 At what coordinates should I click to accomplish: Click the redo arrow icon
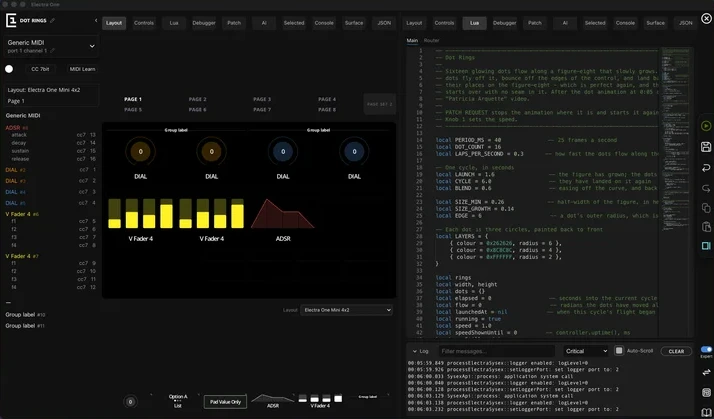pyautogui.click(x=706, y=188)
